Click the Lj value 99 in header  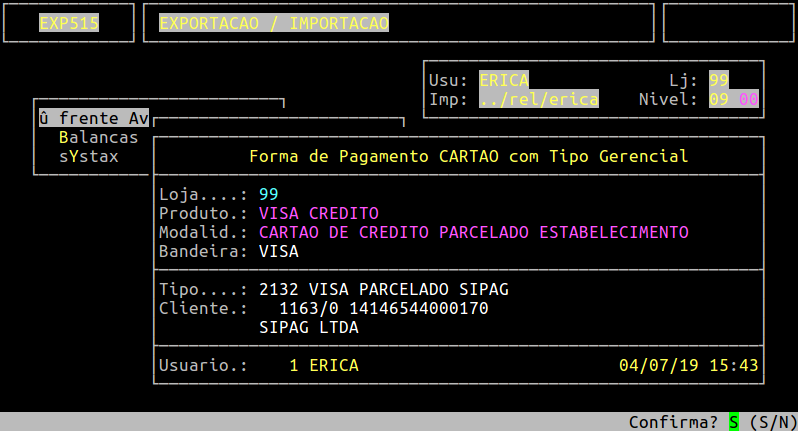[718, 80]
